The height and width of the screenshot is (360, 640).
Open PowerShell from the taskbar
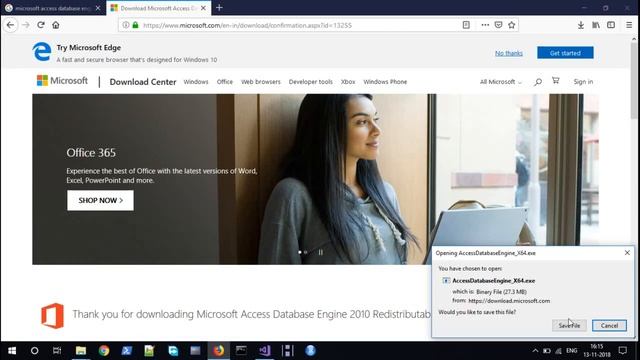coord(127,351)
